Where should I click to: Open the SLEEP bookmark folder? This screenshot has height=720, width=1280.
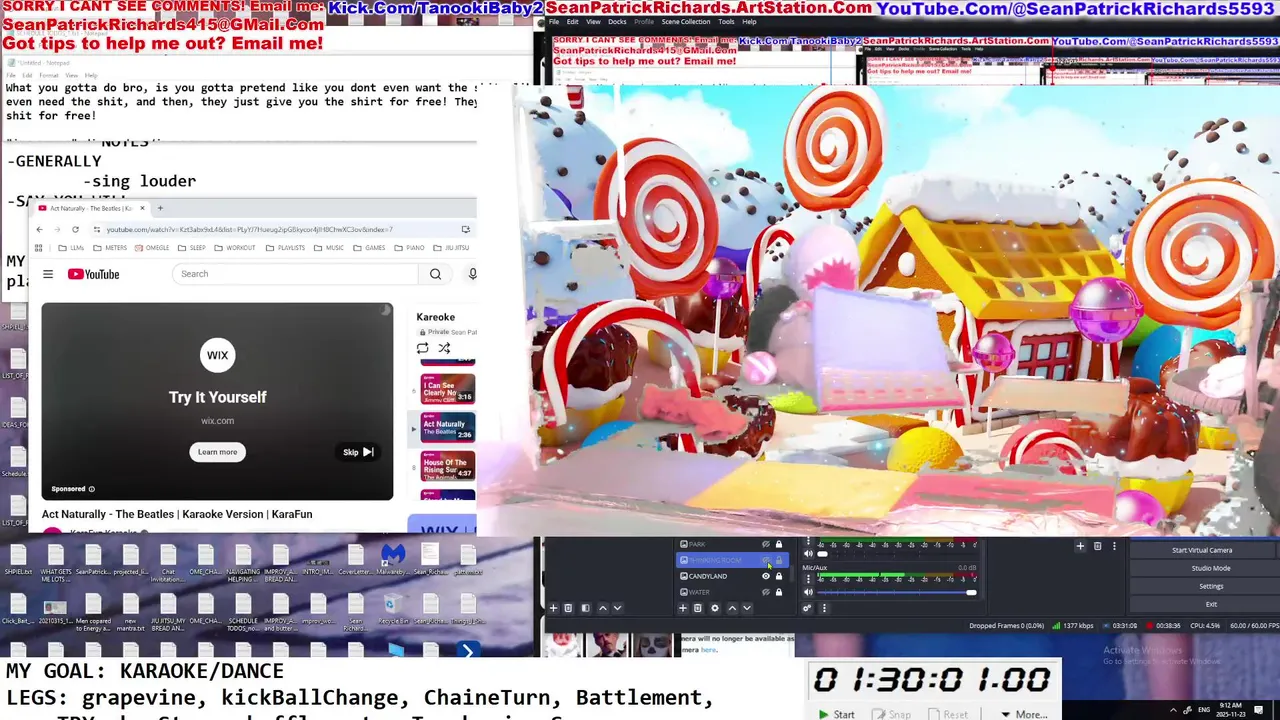point(191,248)
